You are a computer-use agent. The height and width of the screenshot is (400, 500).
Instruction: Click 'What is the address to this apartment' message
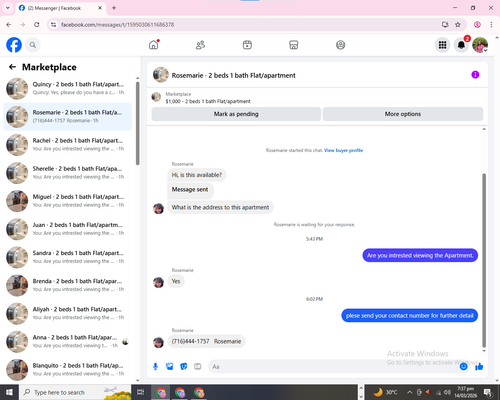point(220,207)
